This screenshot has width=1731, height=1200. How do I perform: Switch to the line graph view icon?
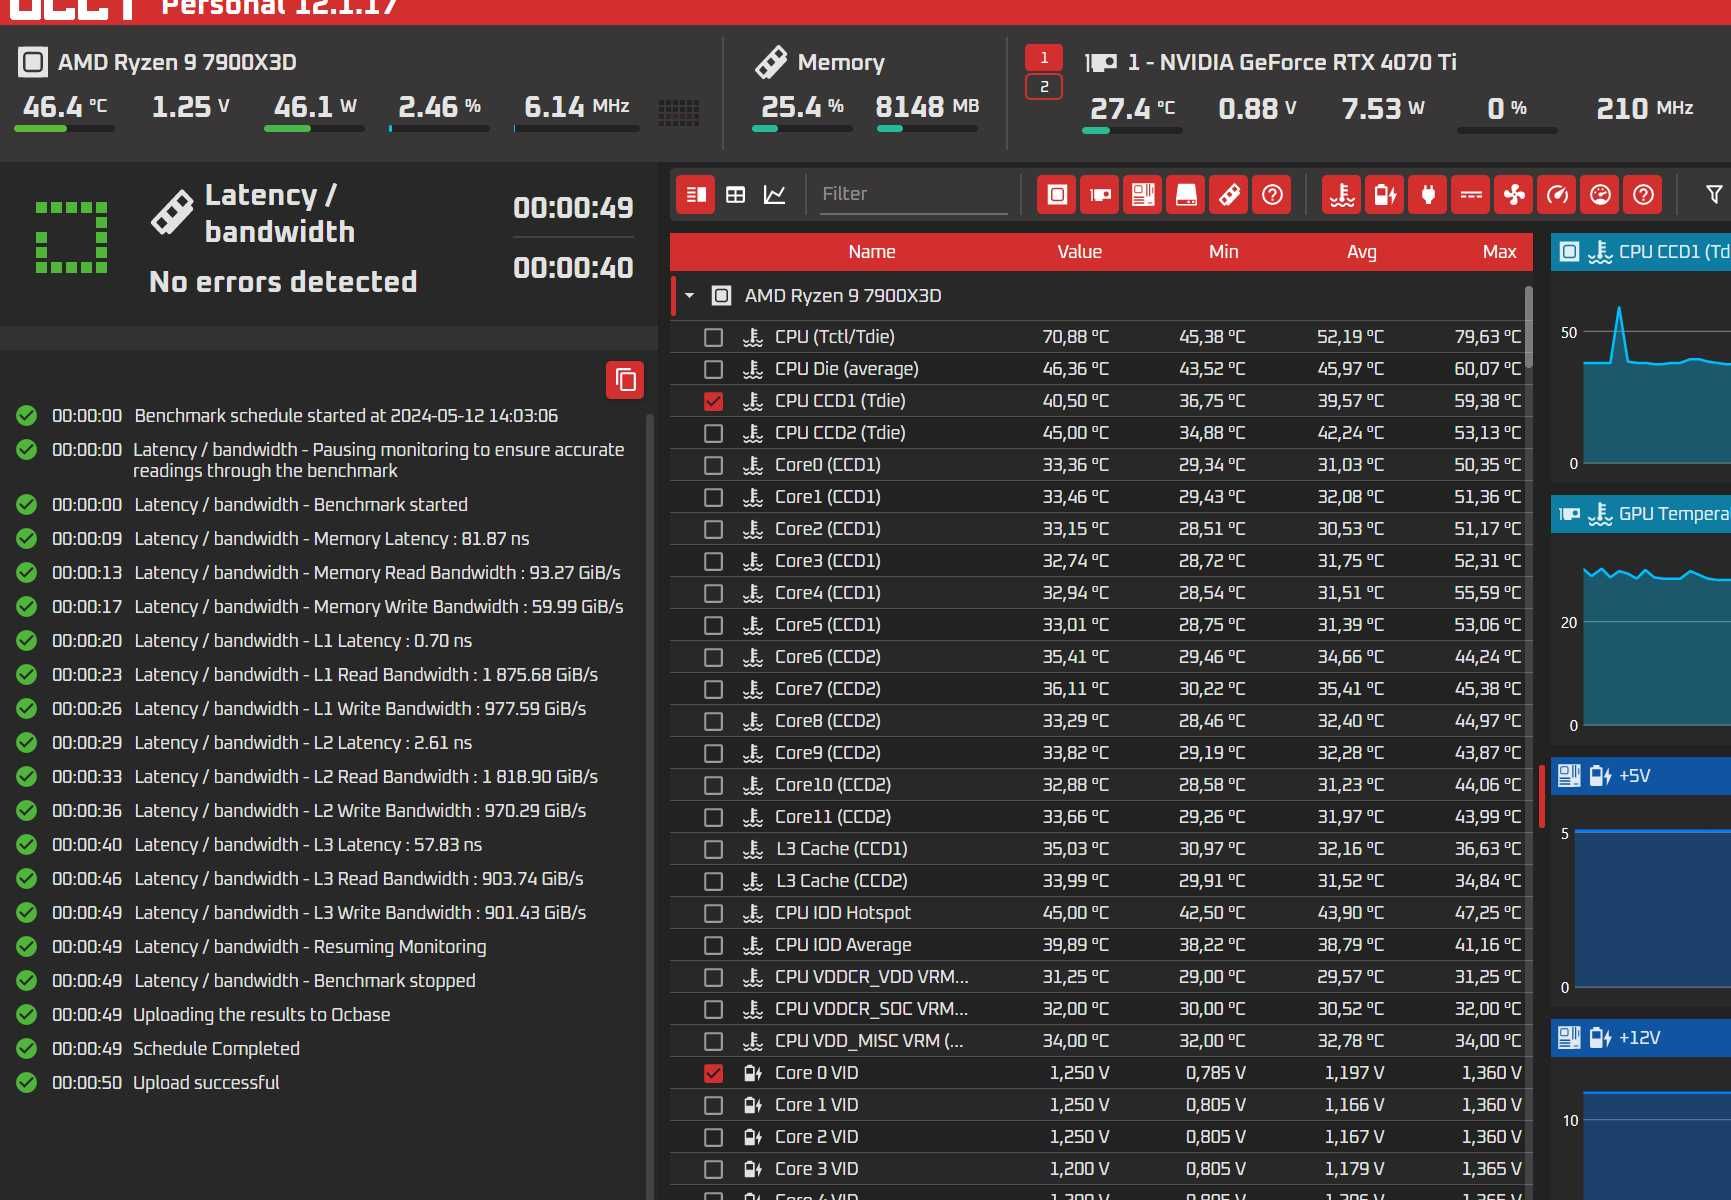click(x=775, y=194)
